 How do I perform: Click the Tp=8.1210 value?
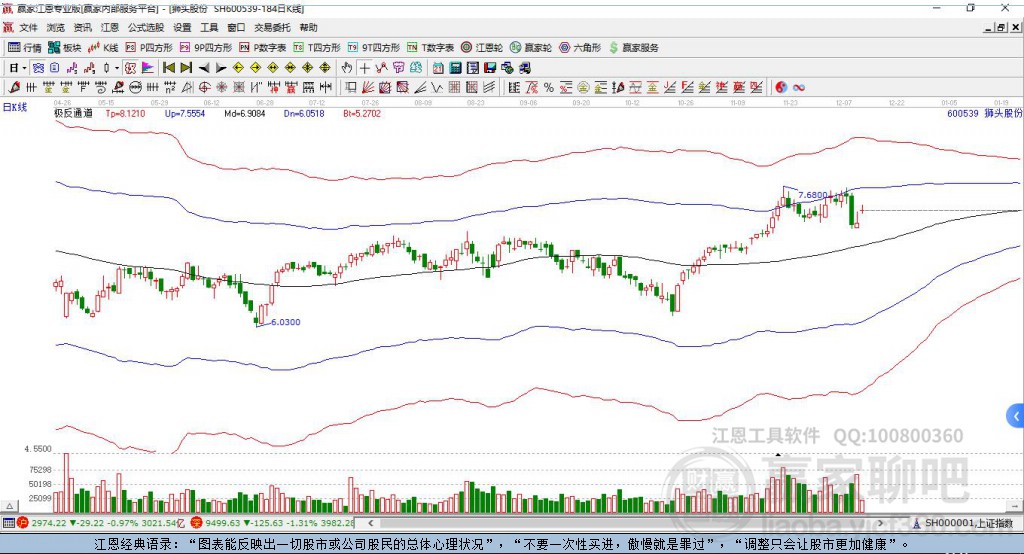point(125,113)
